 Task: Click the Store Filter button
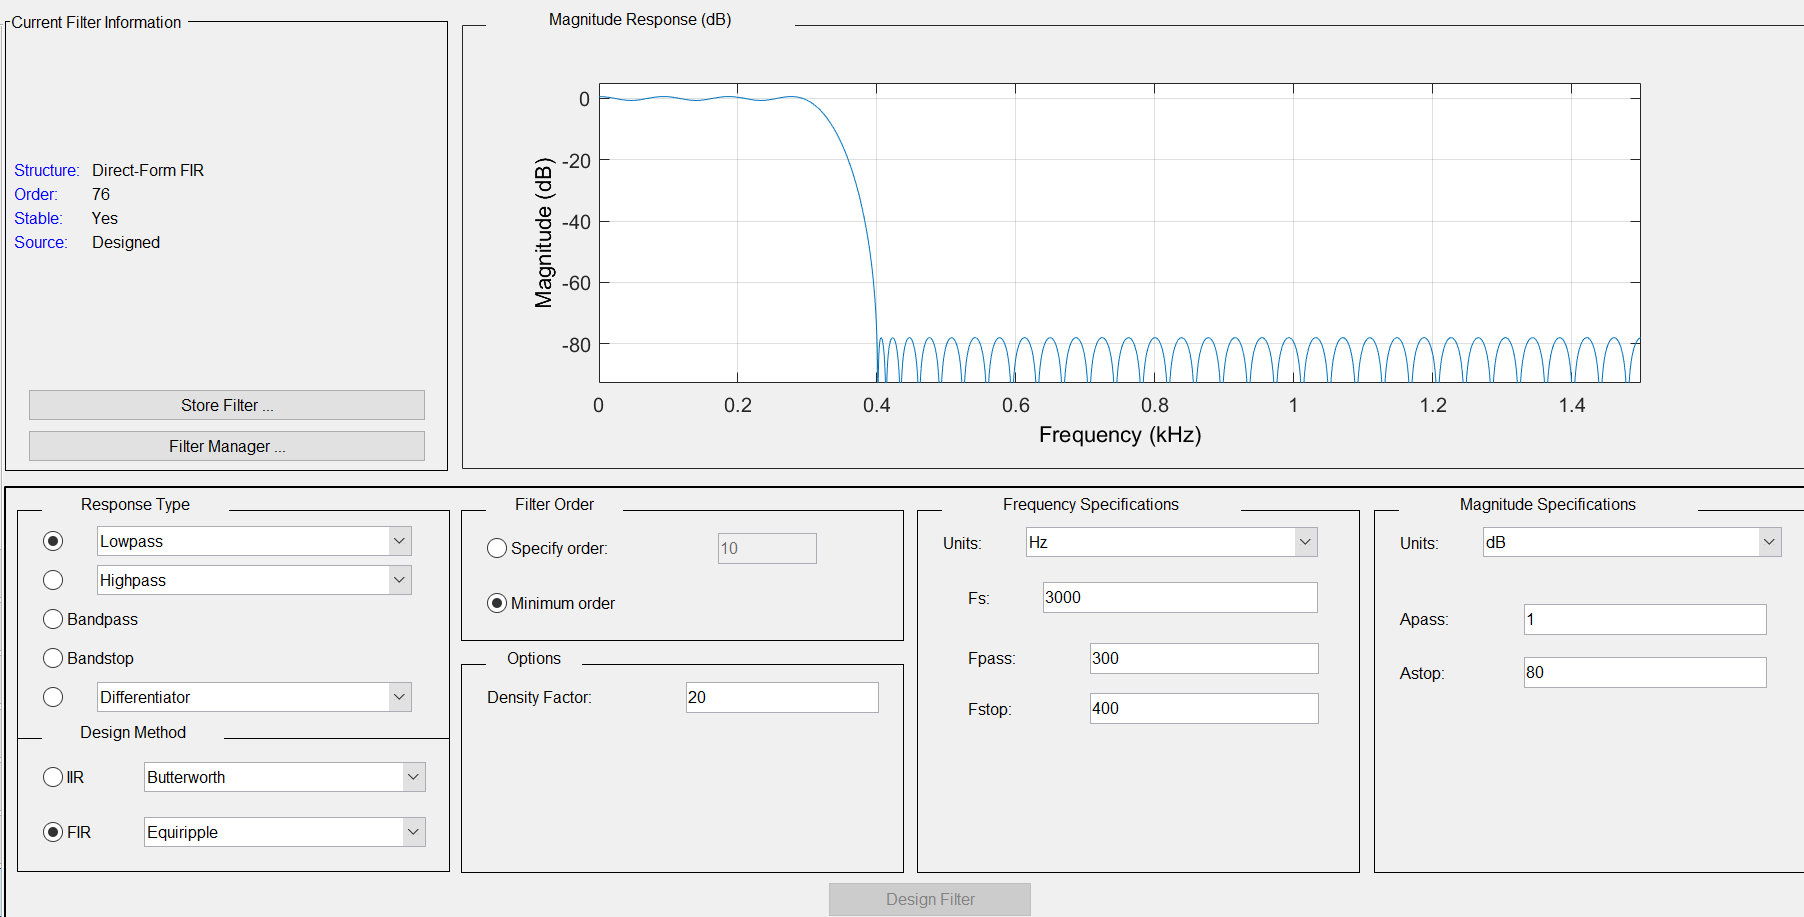[227, 405]
